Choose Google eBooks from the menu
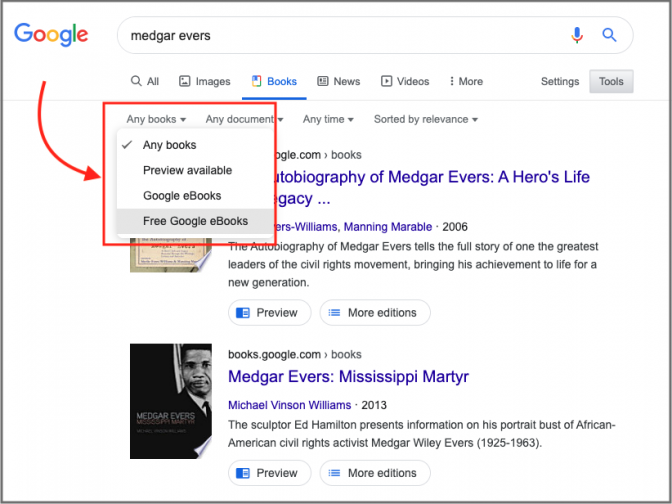 click(x=195, y=195)
